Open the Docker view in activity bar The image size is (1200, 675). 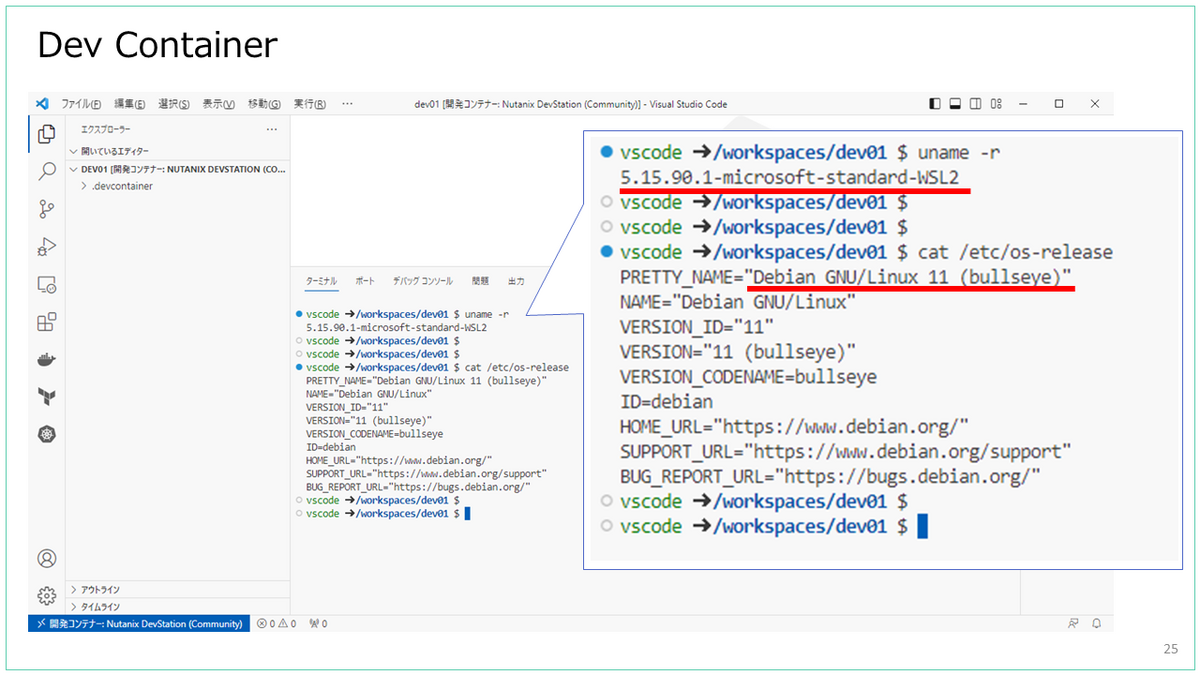pos(46,360)
